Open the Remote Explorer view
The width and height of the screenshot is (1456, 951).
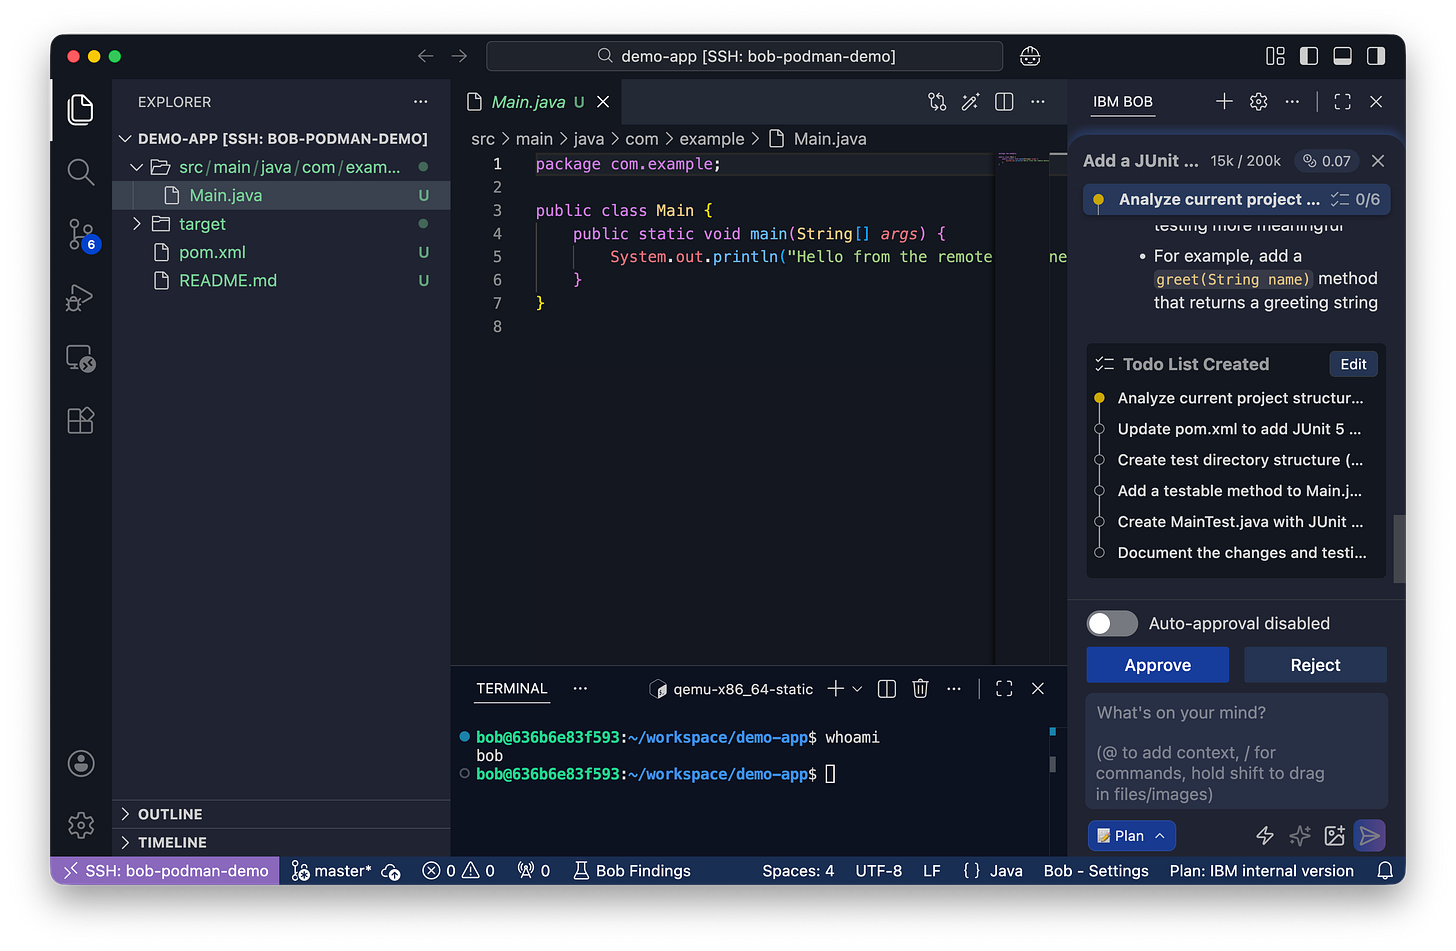pos(80,358)
